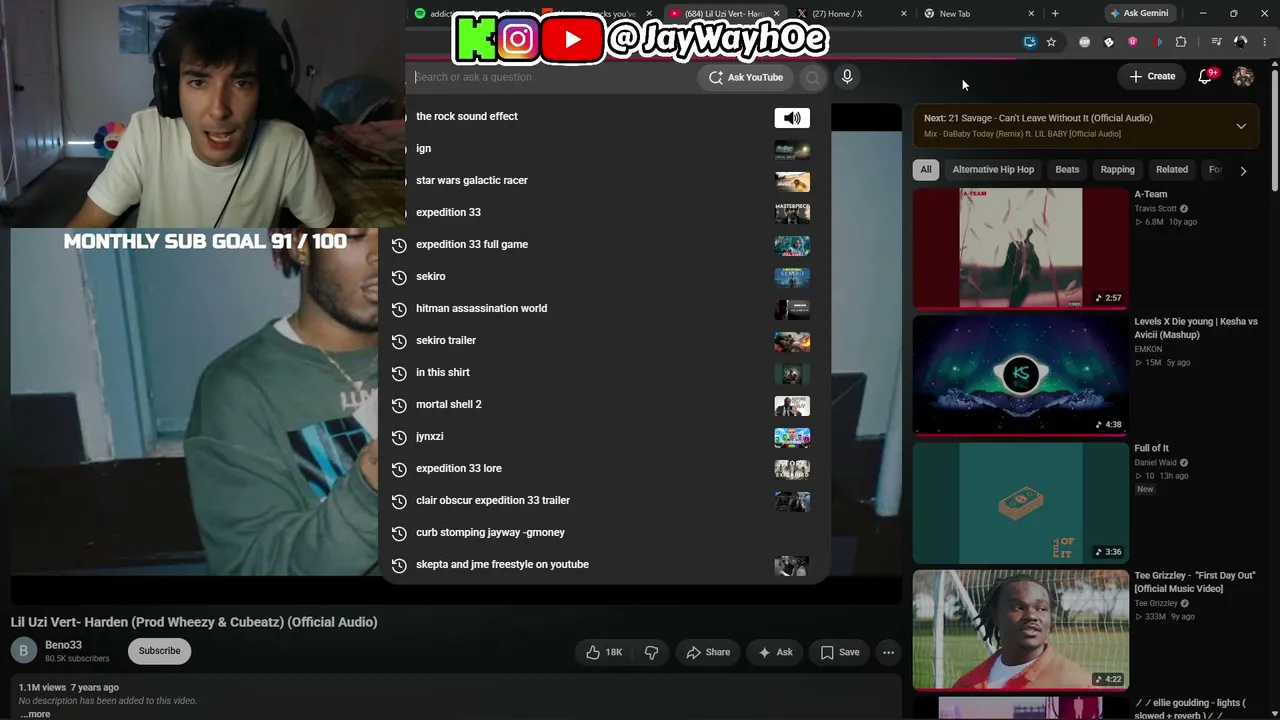
Task: Select the 'Related' filter chip
Action: 1172,170
